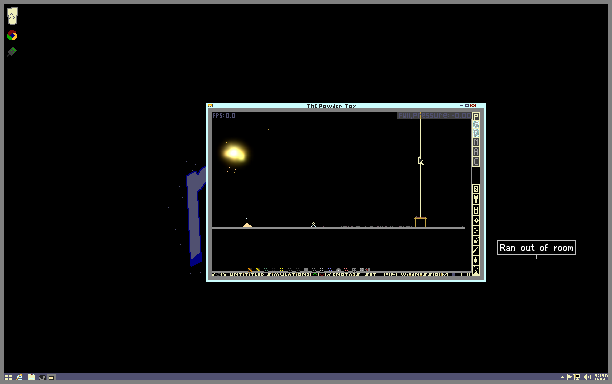Pick the gray square element in the bottom row
Image resolution: width=612 pixels, height=384 pixels.
click(306, 270)
